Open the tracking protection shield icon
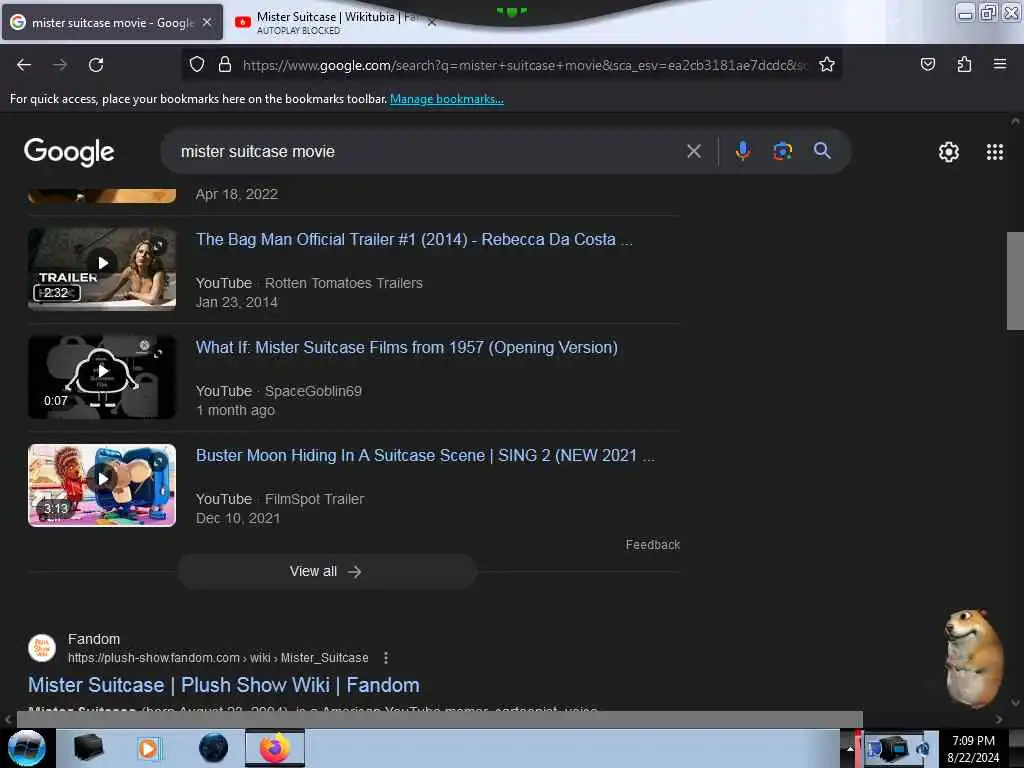This screenshot has width=1024, height=768. click(197, 64)
